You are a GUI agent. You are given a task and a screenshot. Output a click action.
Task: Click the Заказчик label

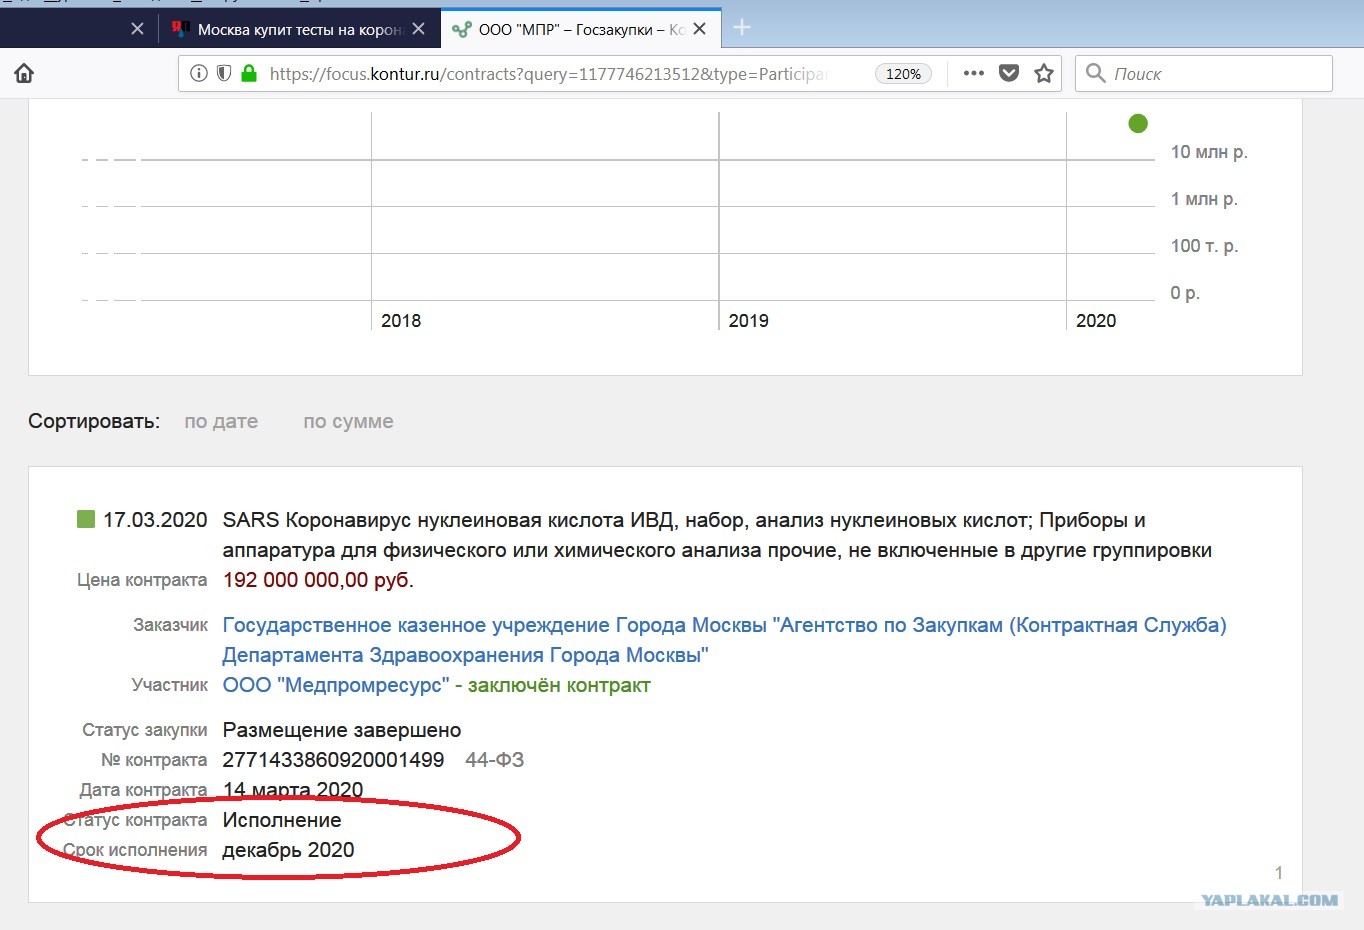(x=170, y=625)
